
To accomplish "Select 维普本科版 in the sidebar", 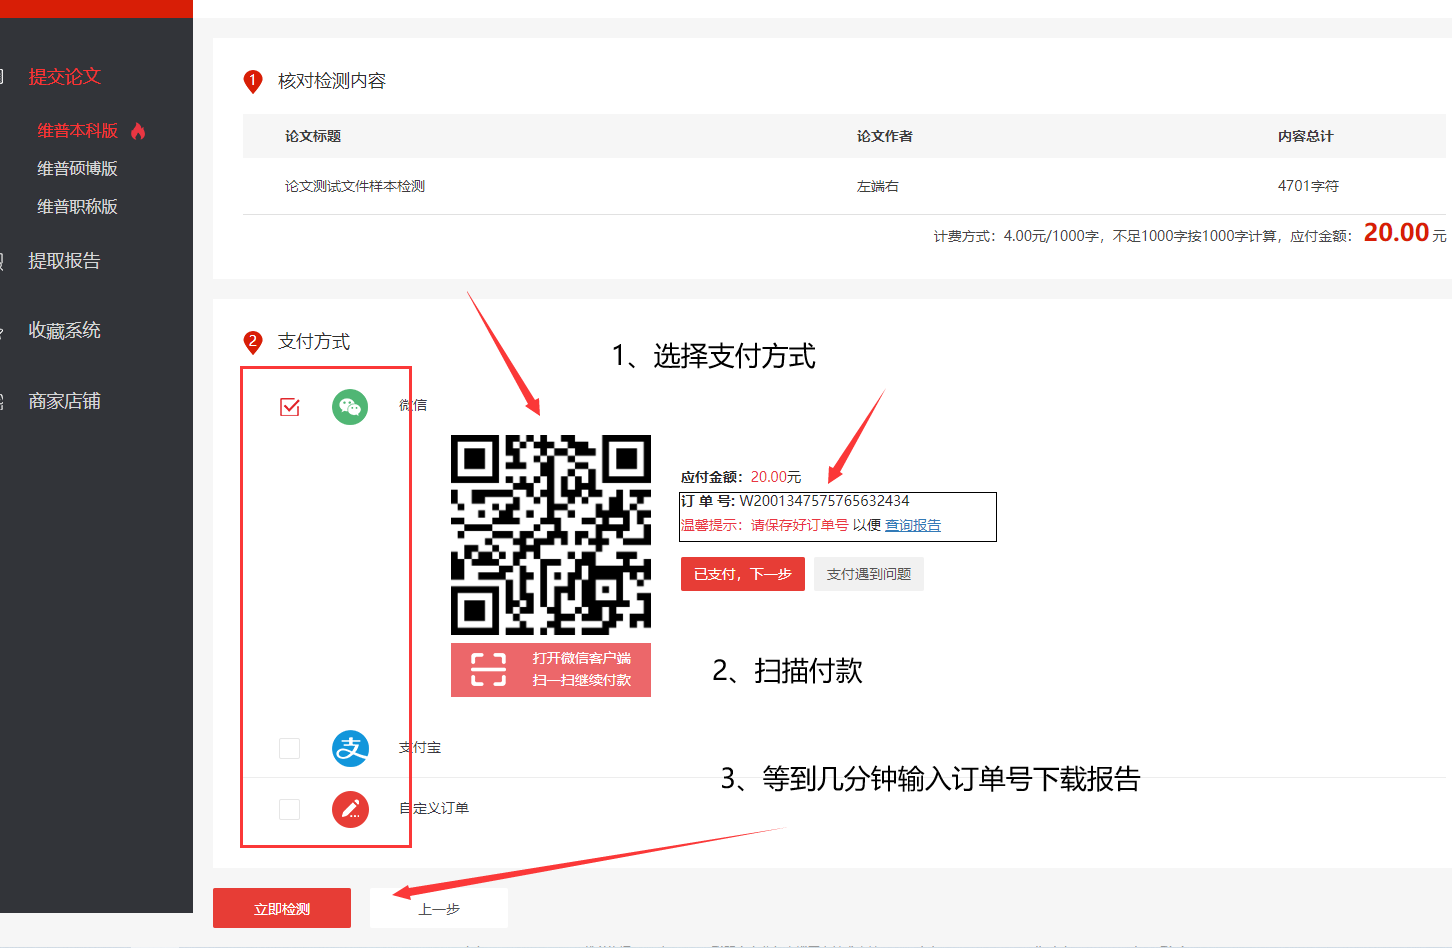I will point(77,131).
